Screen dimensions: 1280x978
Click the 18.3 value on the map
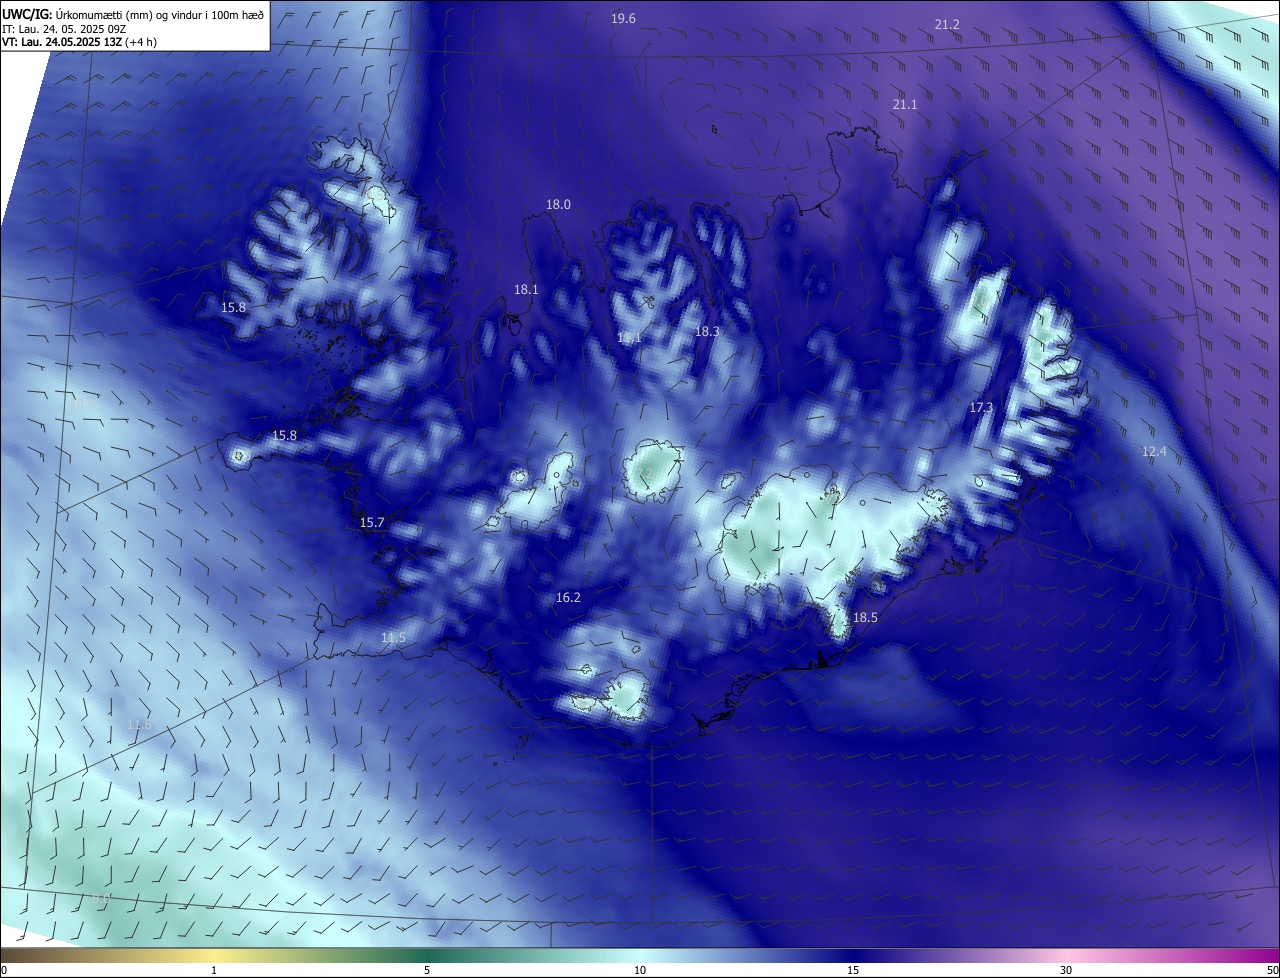[x=707, y=331]
